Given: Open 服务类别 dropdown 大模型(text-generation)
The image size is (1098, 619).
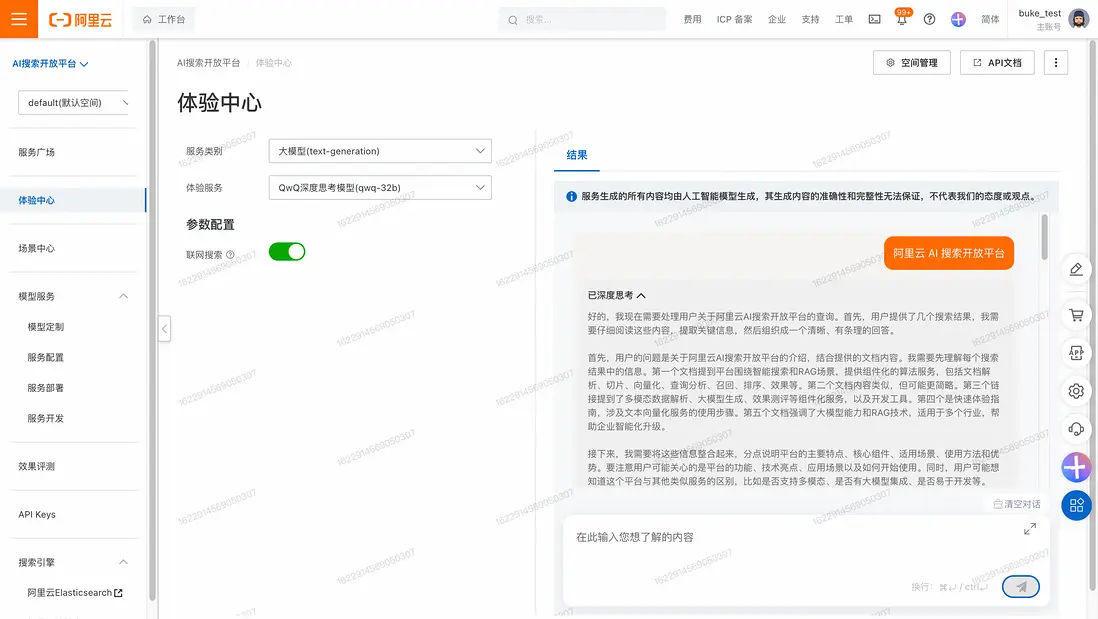Looking at the screenshot, I should (x=380, y=151).
